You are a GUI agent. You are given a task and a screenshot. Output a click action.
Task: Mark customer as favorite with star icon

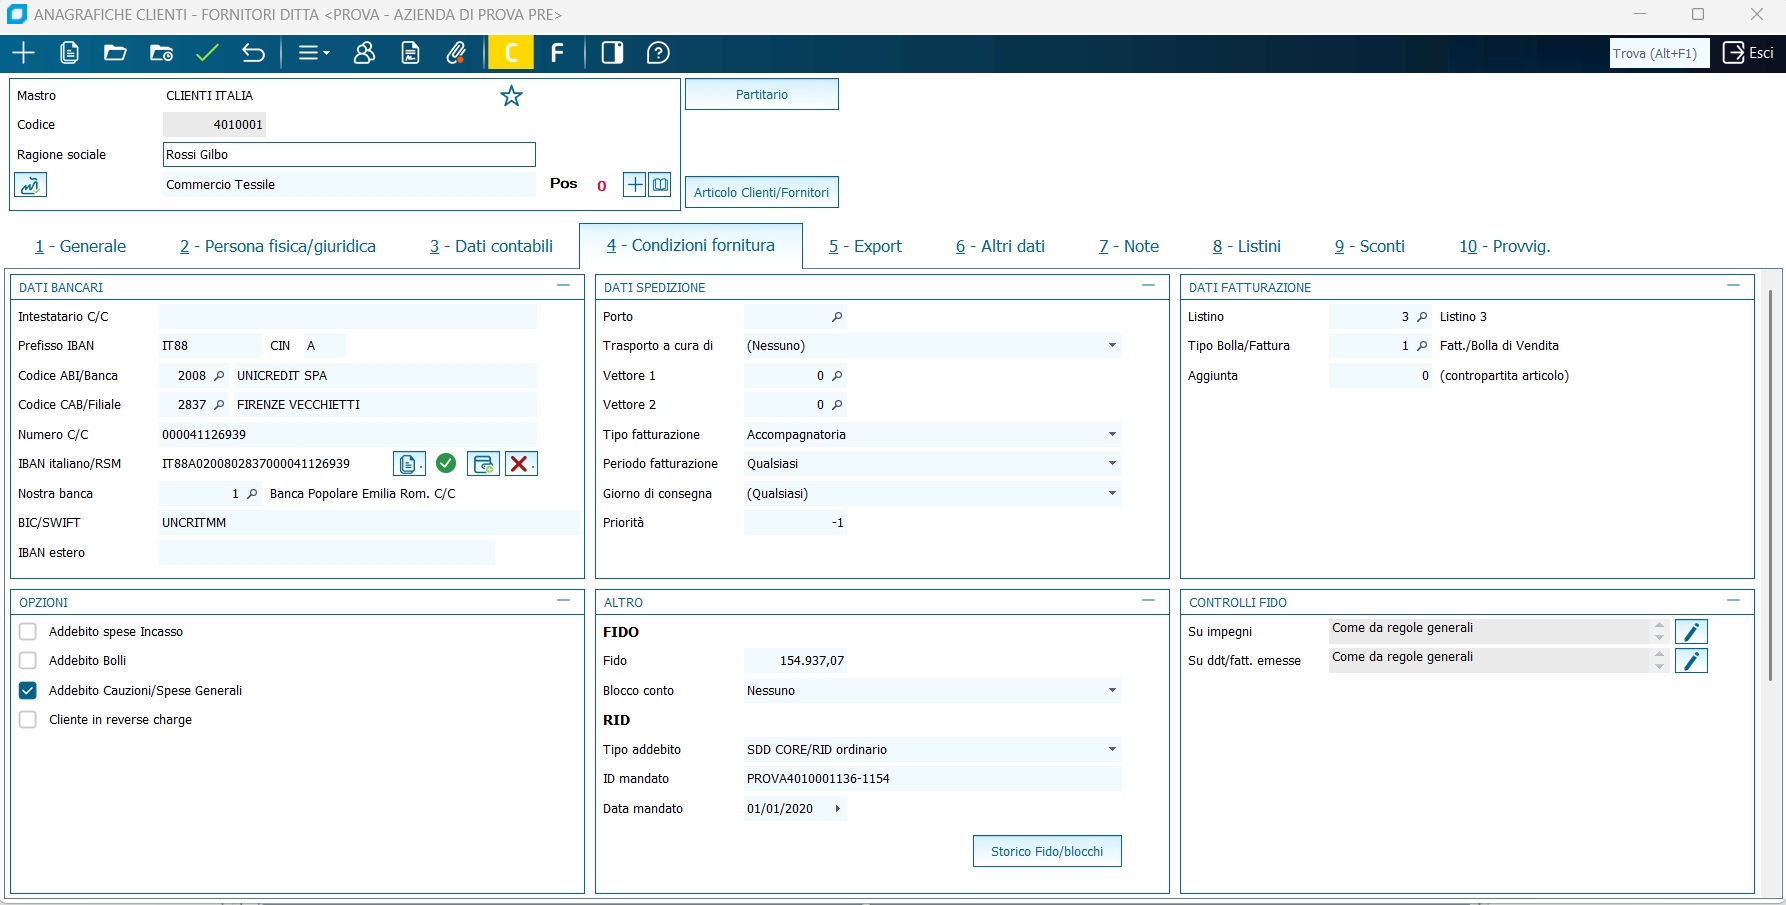(x=511, y=96)
